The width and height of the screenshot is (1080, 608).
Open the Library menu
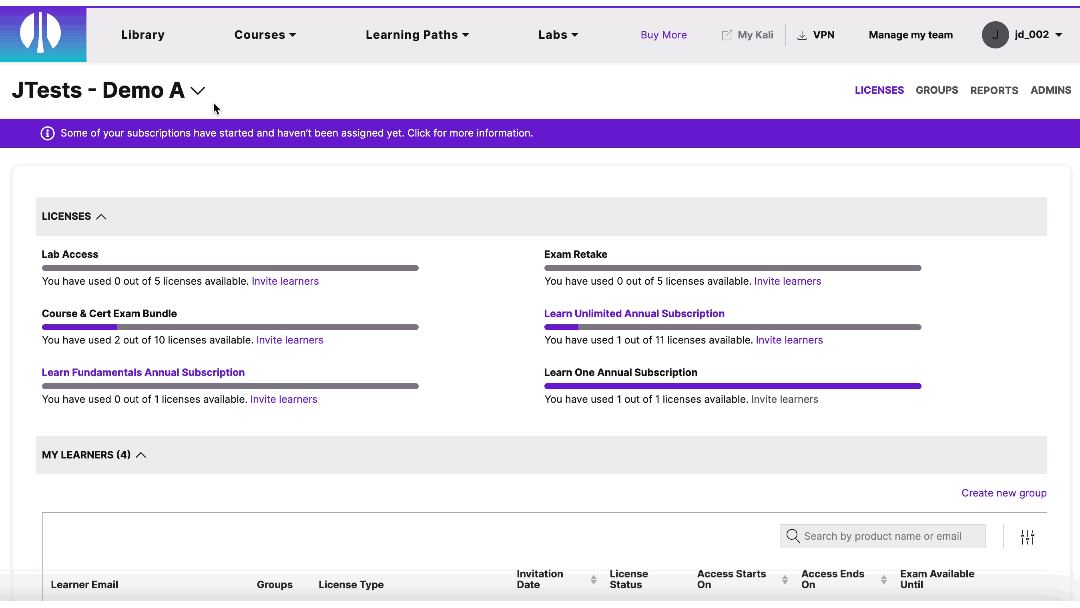point(142,34)
